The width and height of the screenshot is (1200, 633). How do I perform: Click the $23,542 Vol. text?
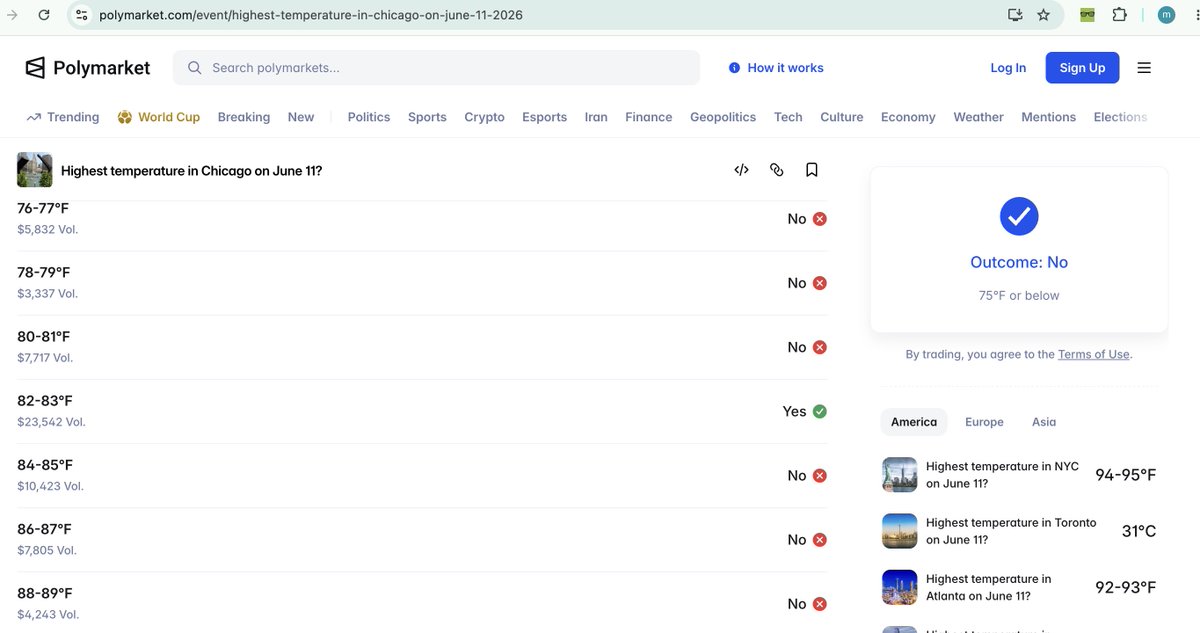click(51, 422)
